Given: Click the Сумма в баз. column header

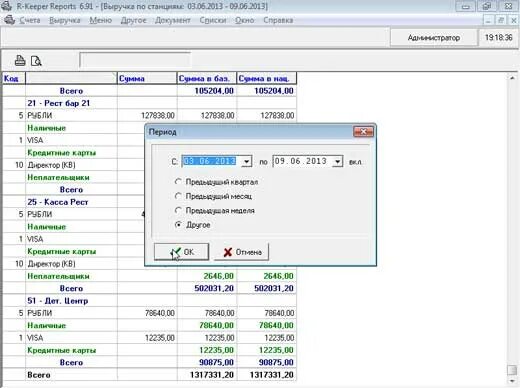Looking at the screenshot, I should click(x=207, y=79).
